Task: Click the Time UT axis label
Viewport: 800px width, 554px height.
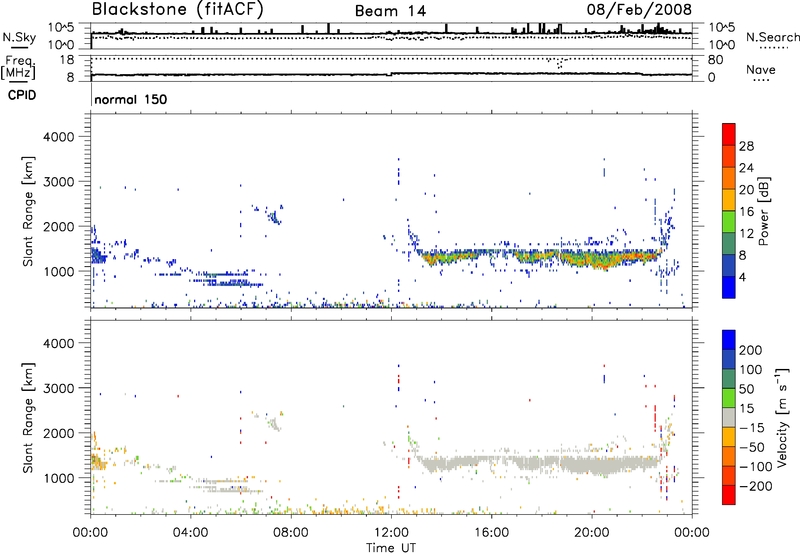Action: click(391, 548)
